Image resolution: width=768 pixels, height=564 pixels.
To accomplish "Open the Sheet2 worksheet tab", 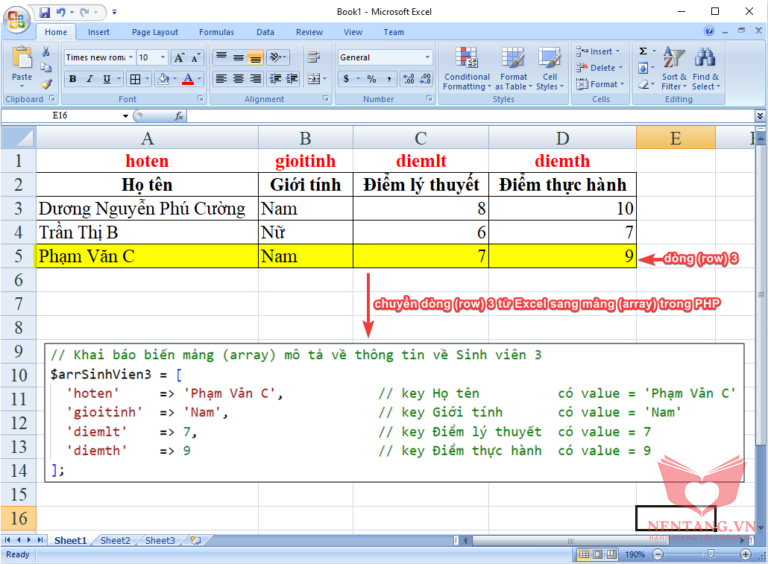I will point(114,540).
